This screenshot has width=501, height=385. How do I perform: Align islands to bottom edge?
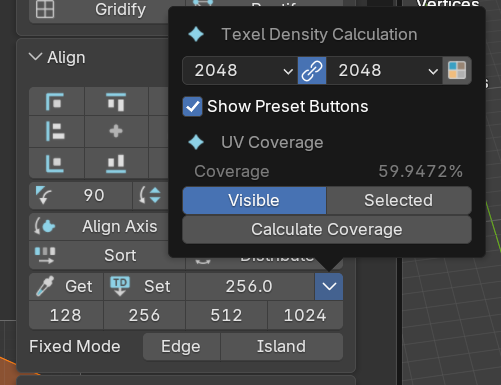pos(116,163)
